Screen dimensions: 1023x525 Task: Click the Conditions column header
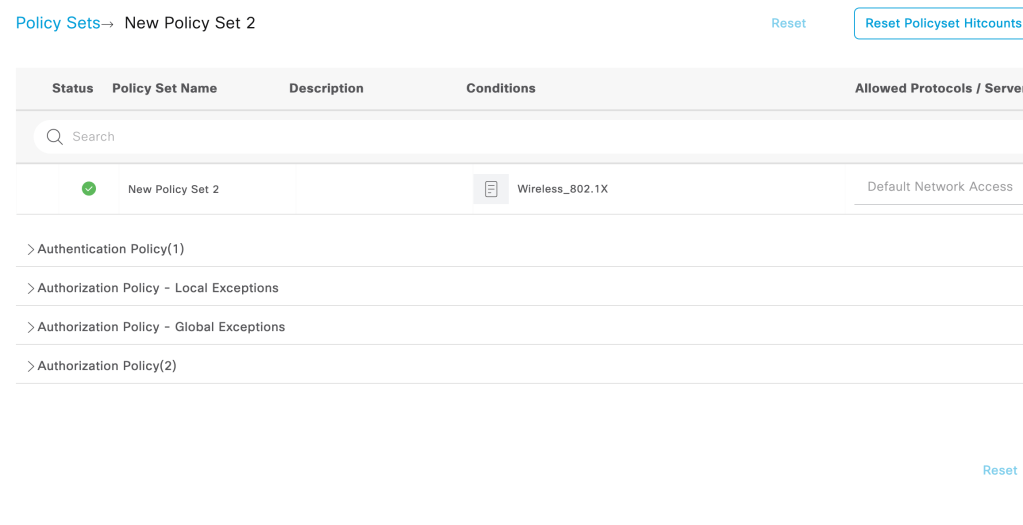[x=500, y=88]
